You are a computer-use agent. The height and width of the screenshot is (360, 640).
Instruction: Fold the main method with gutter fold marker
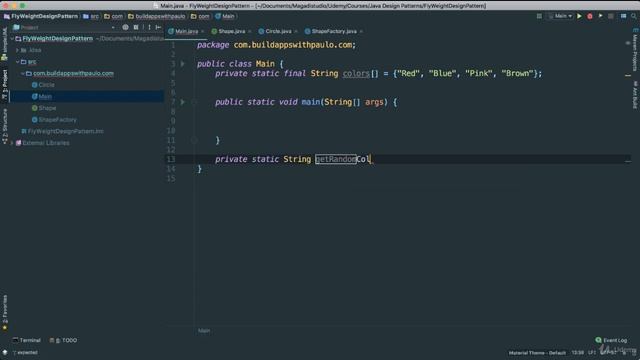click(194, 102)
